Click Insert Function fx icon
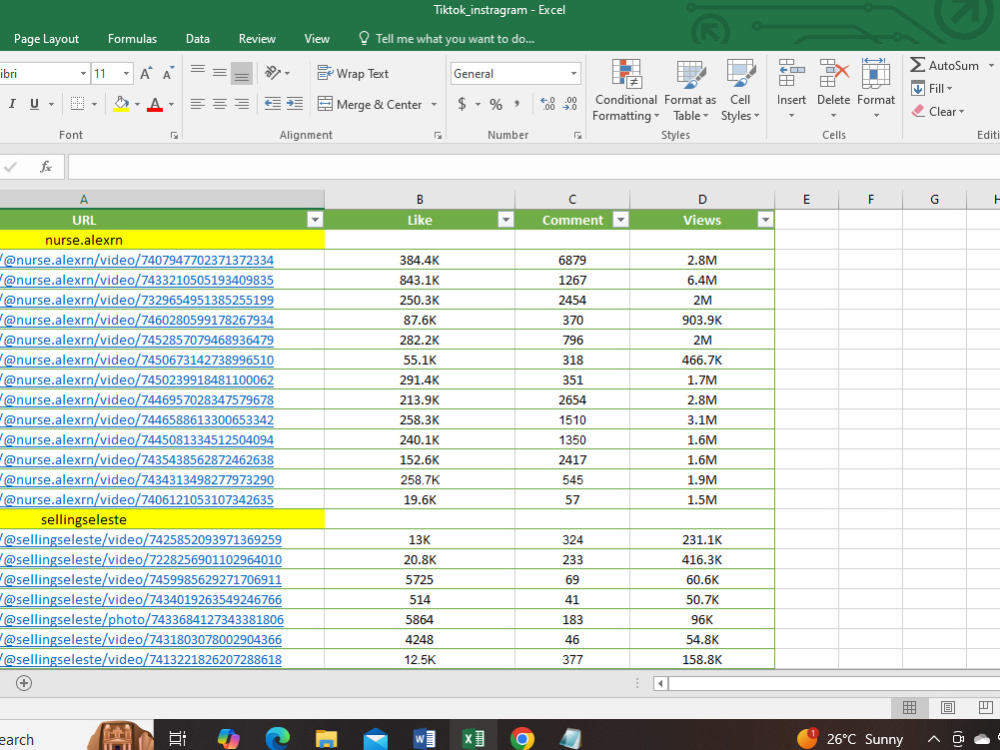Viewport: 1000px width, 750px height. (46, 167)
